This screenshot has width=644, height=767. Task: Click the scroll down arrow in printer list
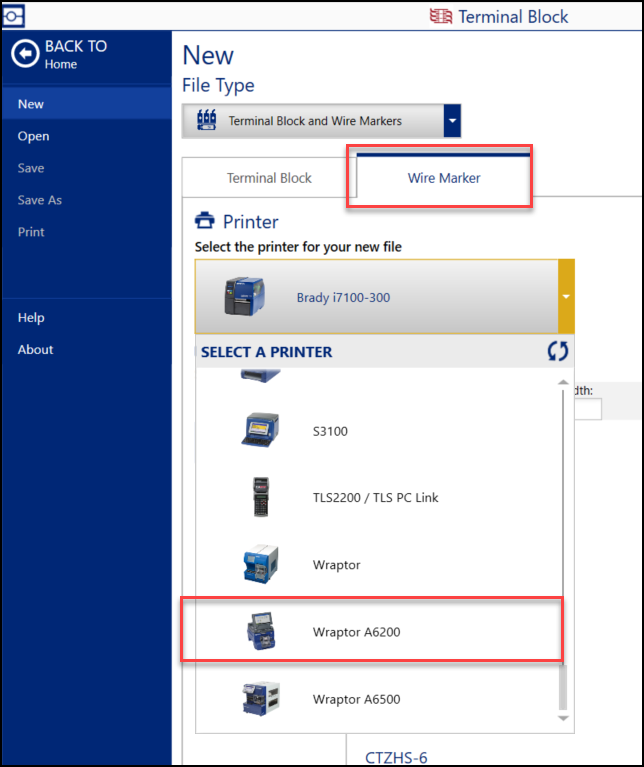click(x=563, y=718)
